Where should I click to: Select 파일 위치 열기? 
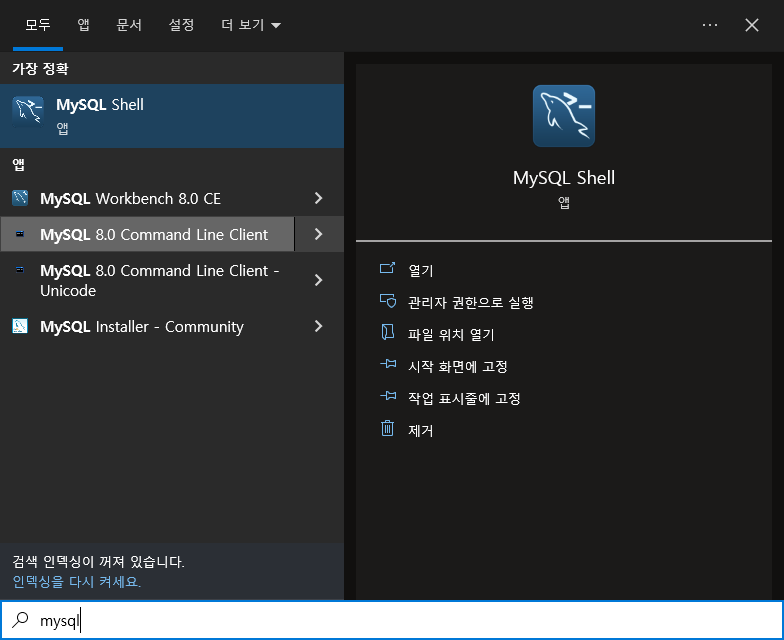tap(451, 334)
